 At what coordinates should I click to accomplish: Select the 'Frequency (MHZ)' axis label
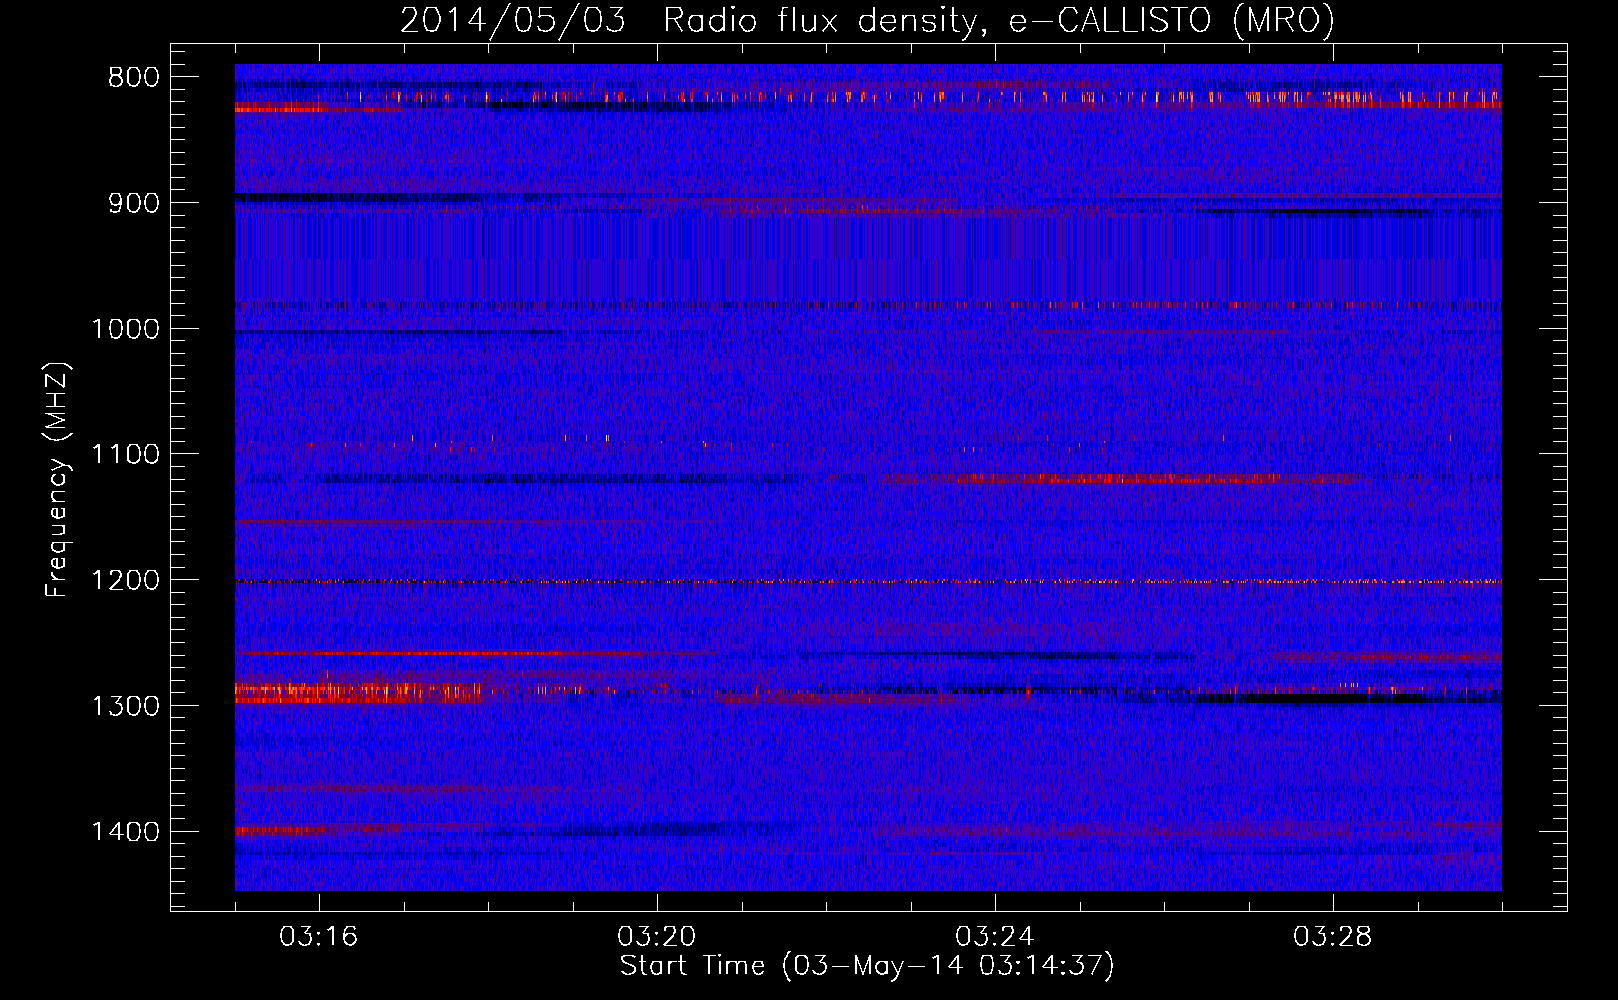57,479
